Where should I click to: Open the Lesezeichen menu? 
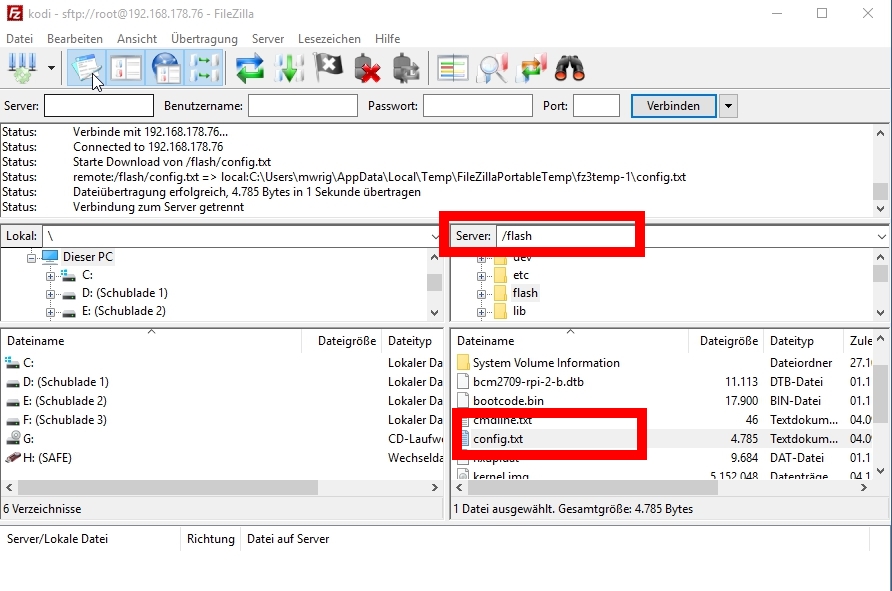[x=329, y=38]
